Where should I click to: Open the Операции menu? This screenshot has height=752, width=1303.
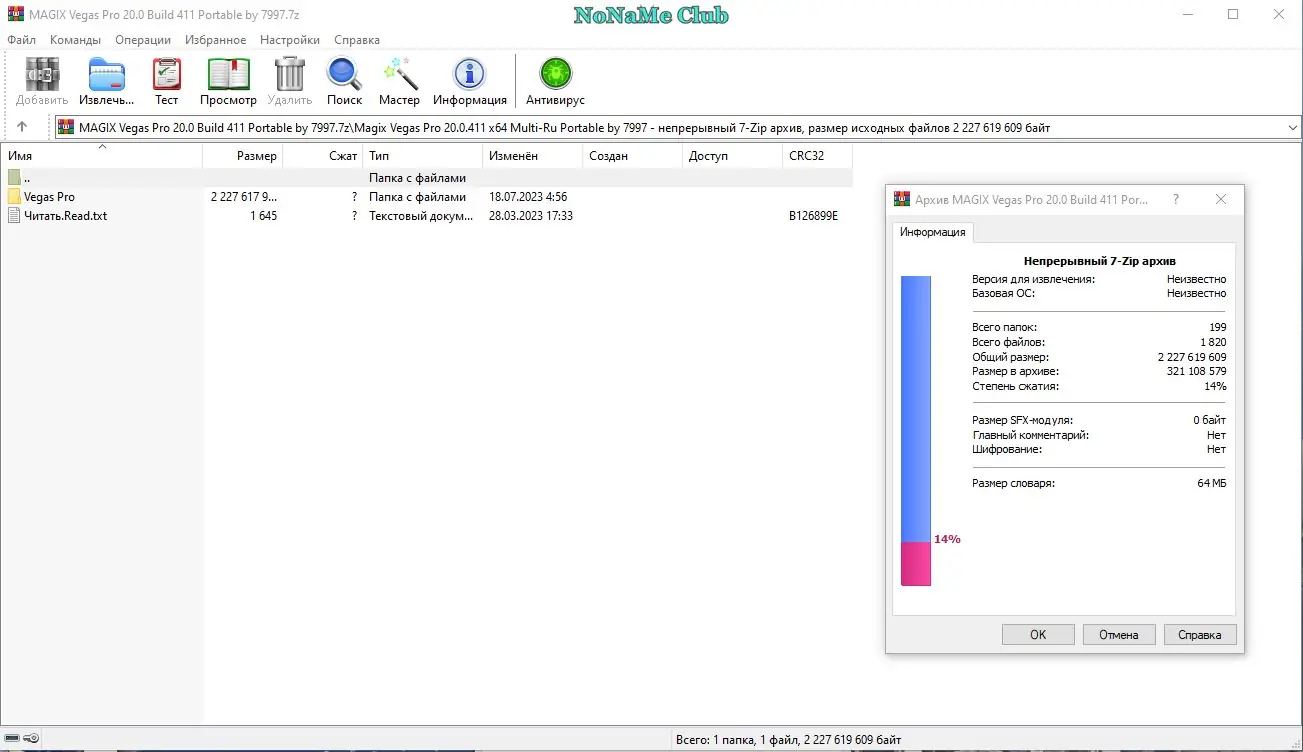click(x=143, y=40)
